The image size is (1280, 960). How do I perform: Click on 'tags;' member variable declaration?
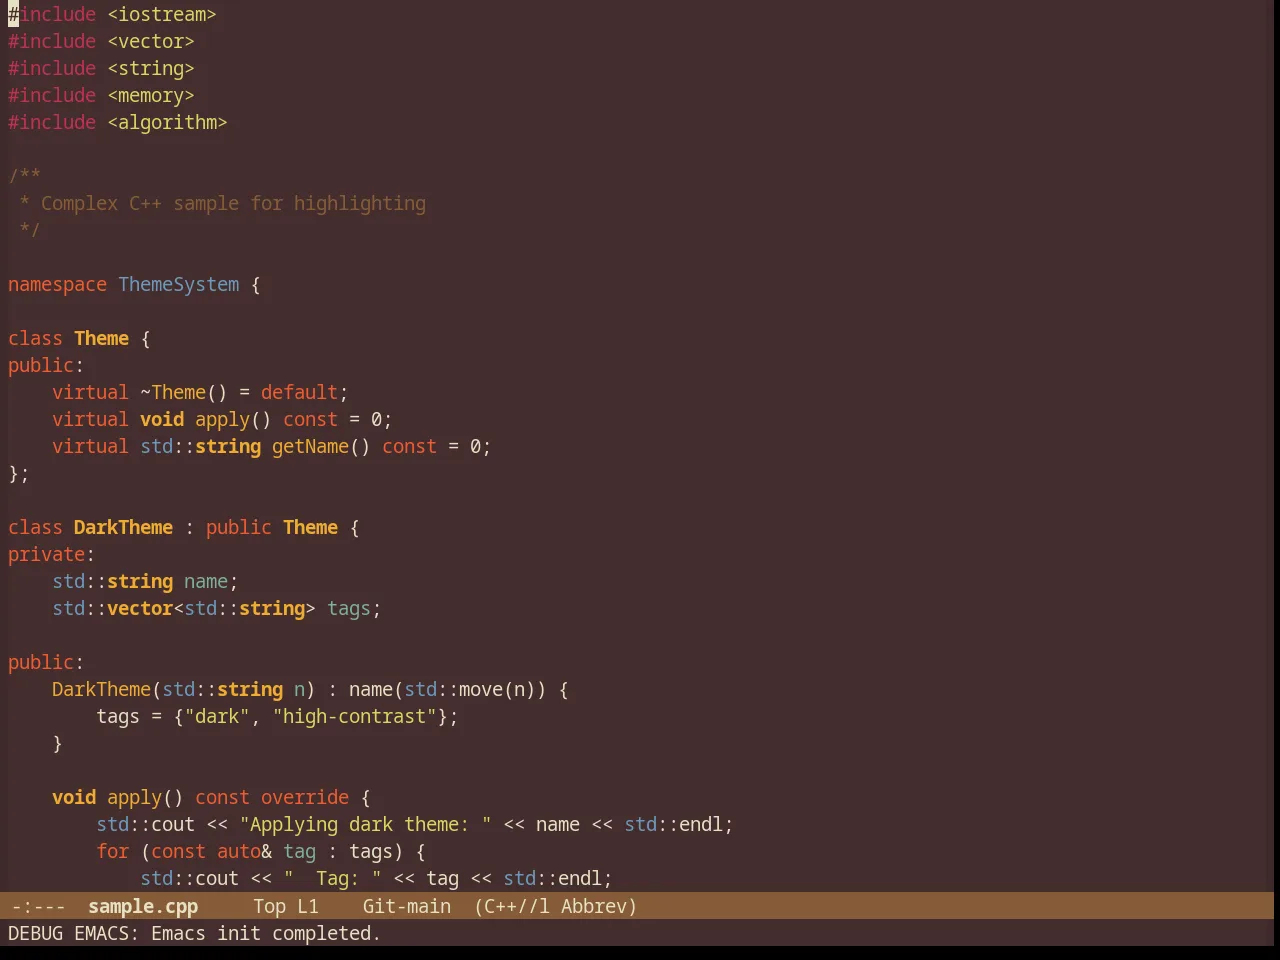point(354,608)
